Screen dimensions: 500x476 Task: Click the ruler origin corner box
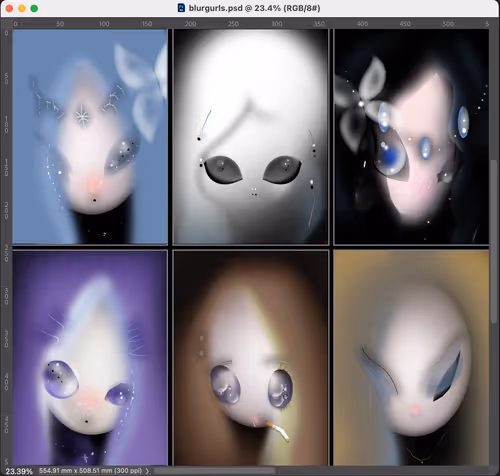click(x=6, y=24)
